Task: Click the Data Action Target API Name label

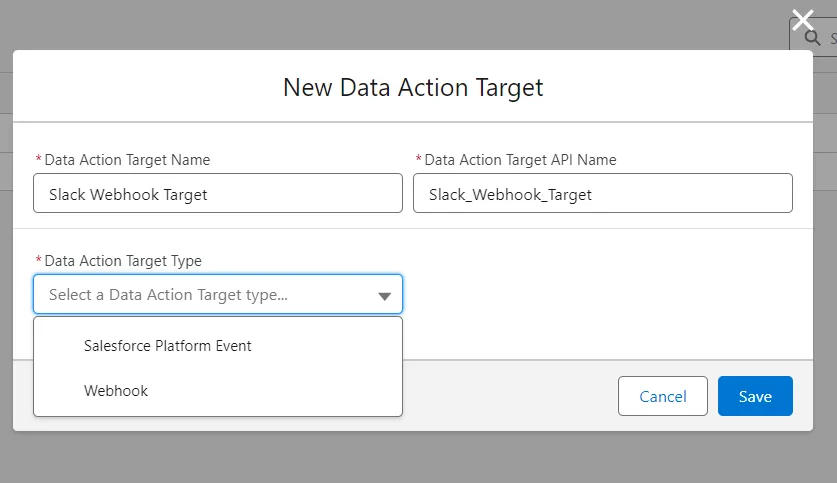Action: point(520,160)
